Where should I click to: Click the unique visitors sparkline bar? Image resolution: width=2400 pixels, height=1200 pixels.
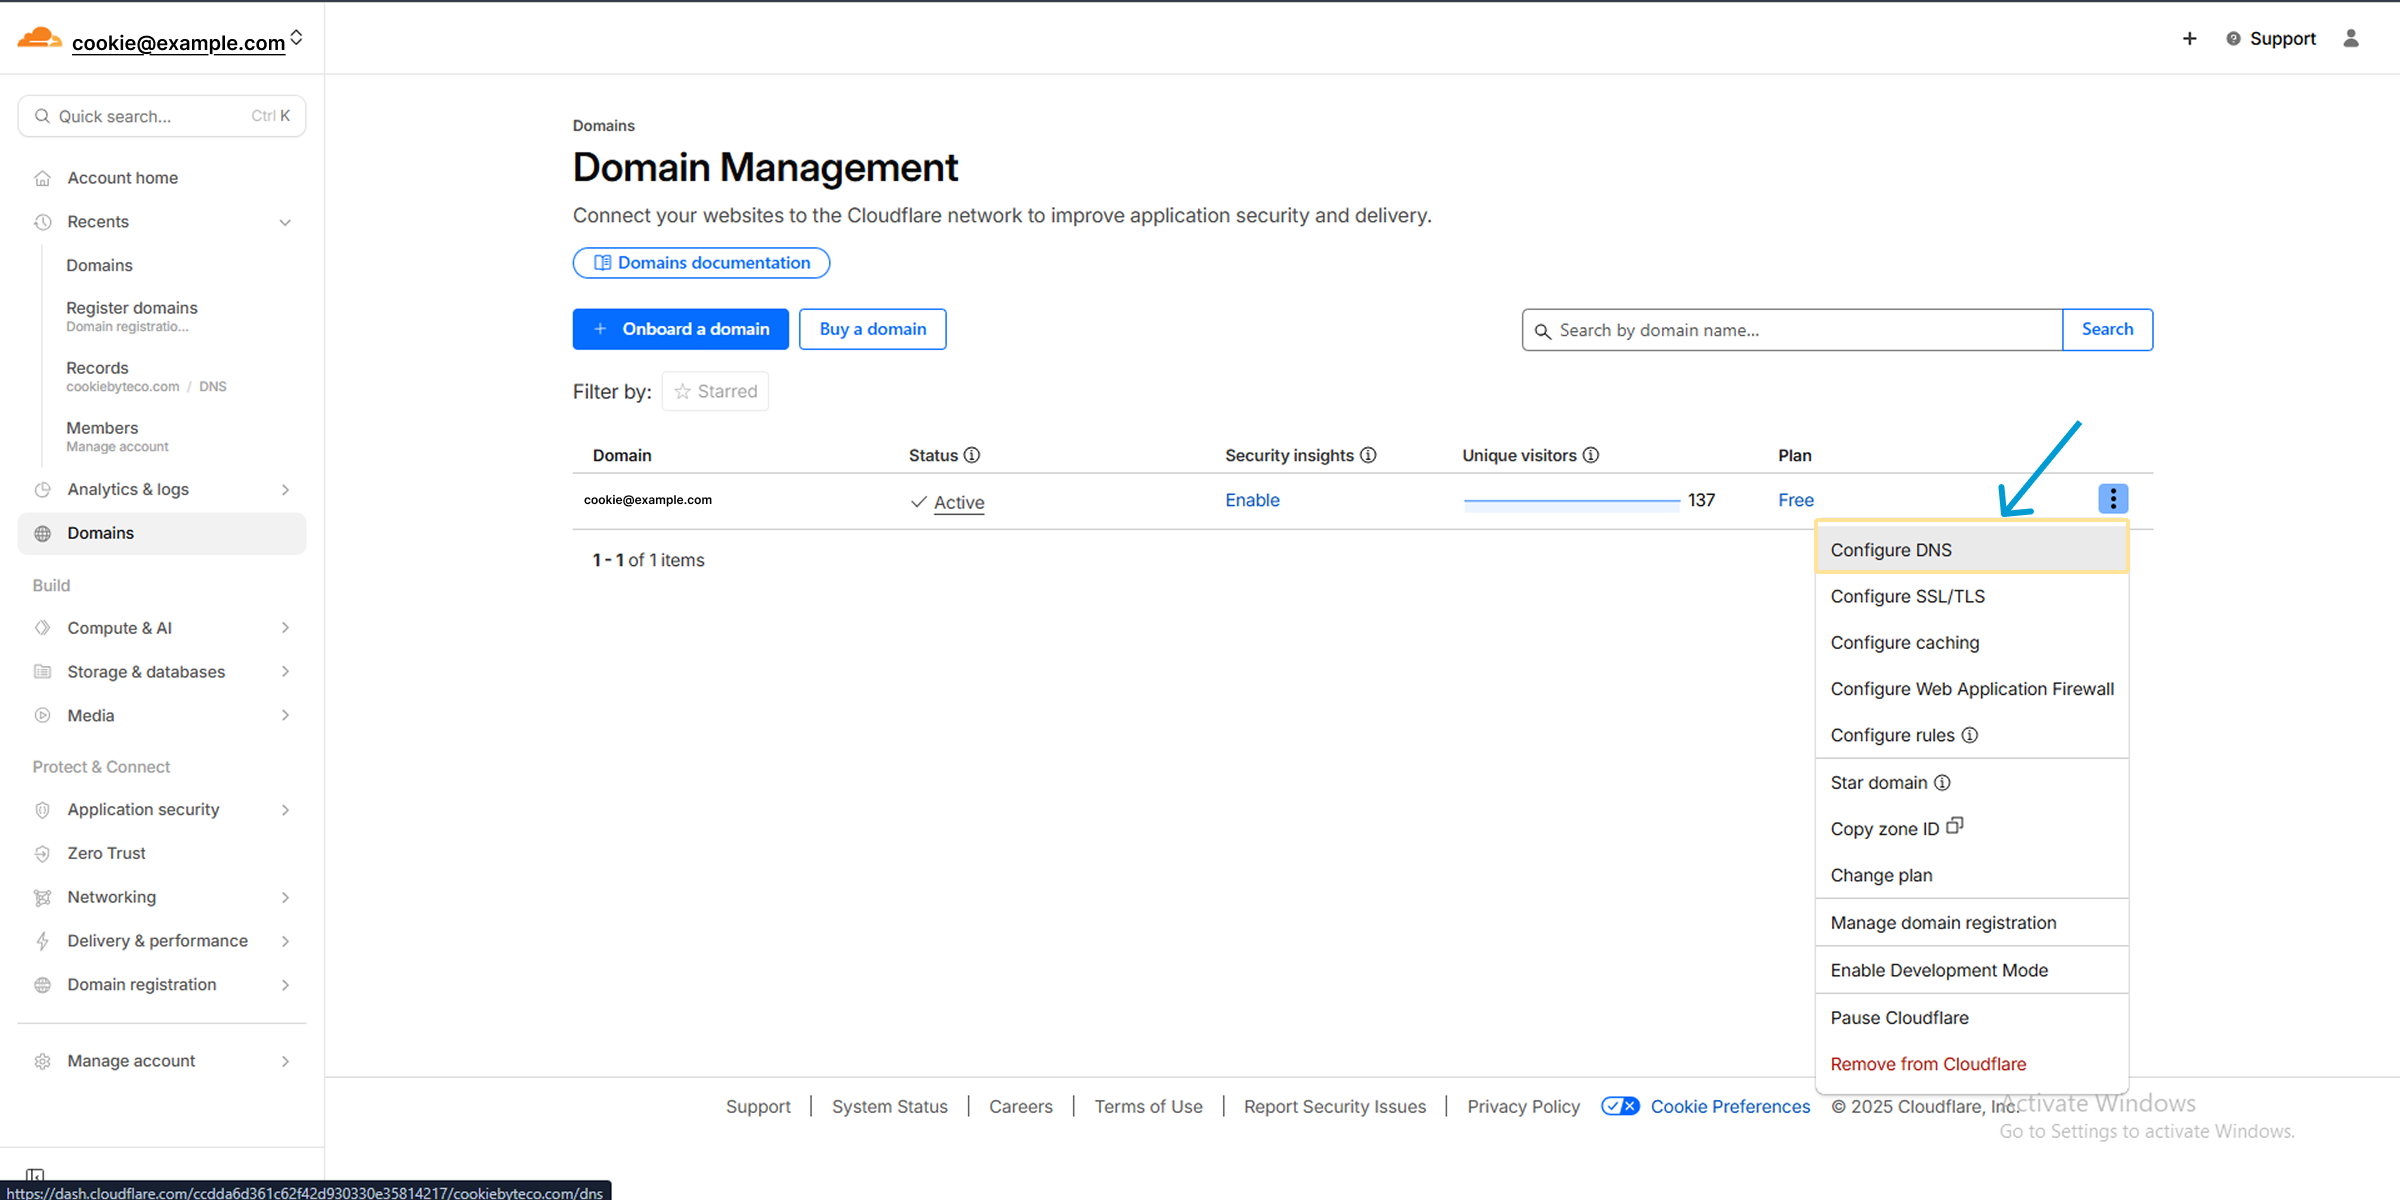[1571, 501]
